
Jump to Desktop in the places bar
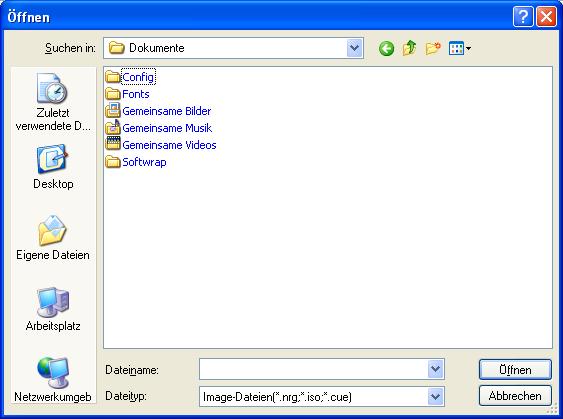pyautogui.click(x=53, y=167)
